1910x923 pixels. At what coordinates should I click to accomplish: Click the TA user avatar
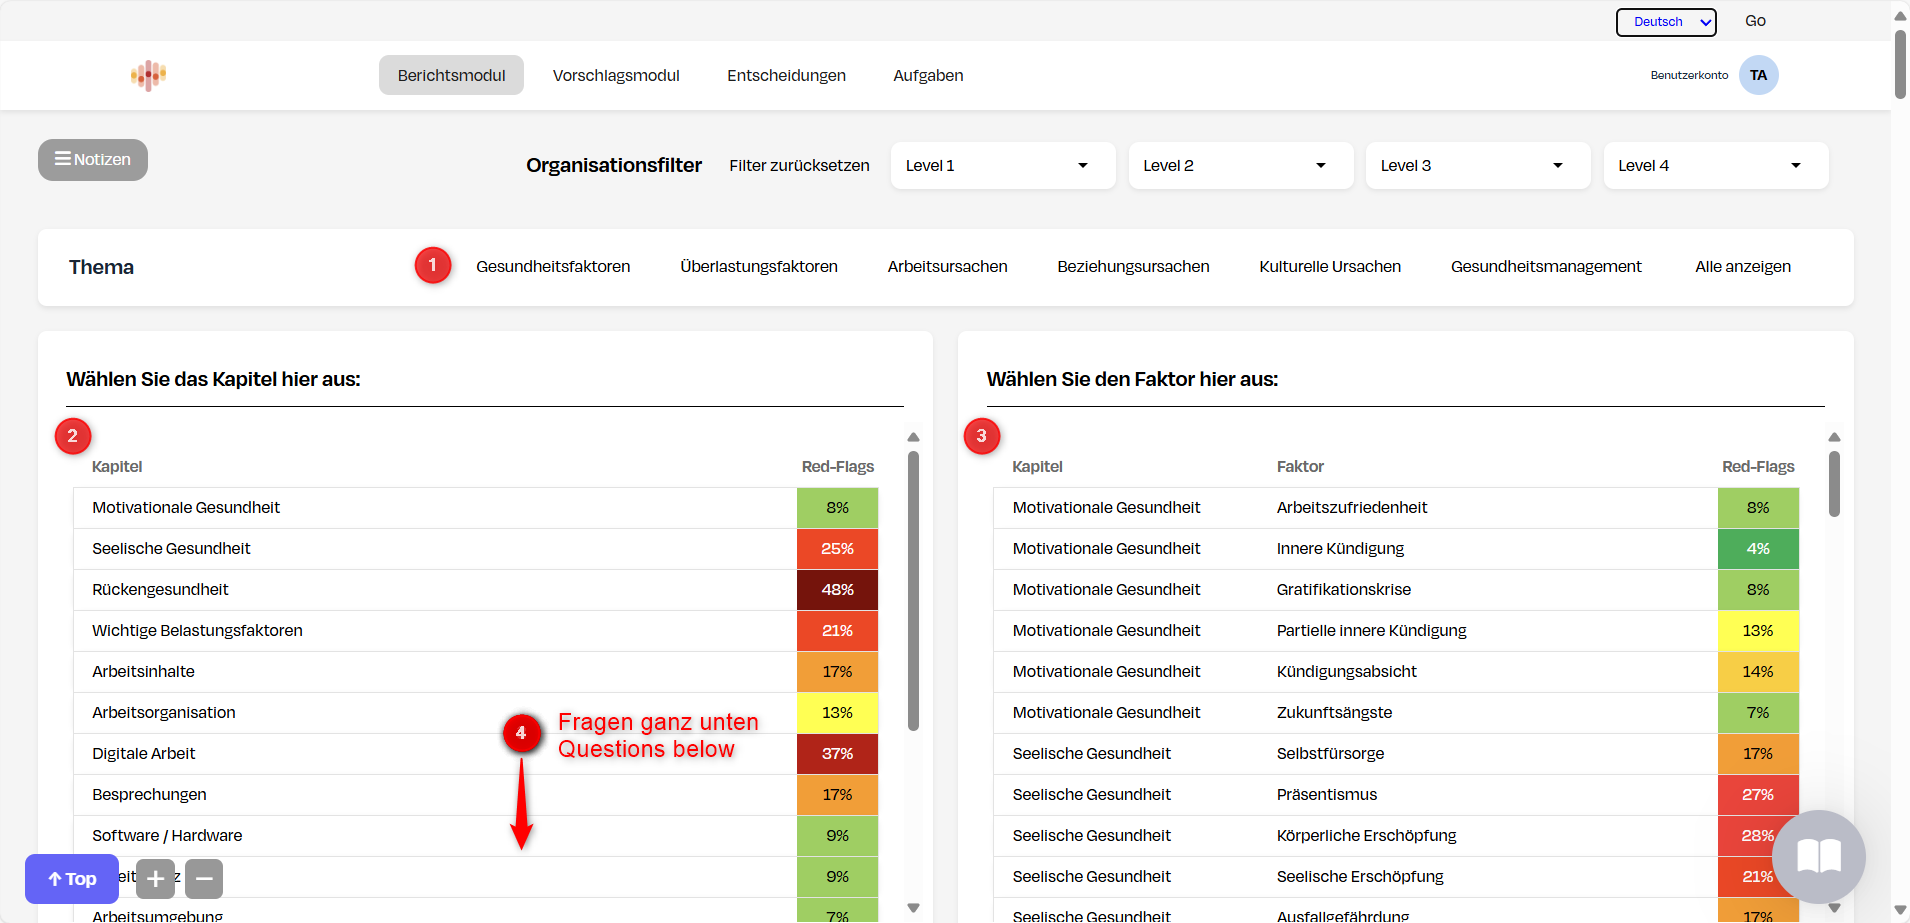pyautogui.click(x=1759, y=74)
